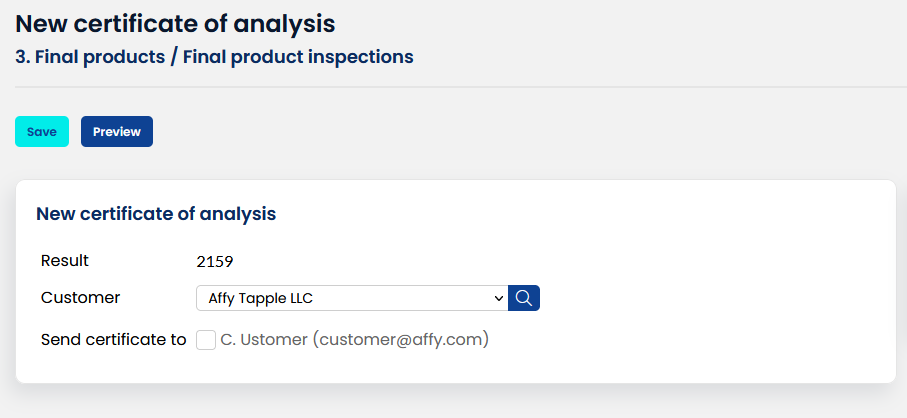
Task: Click the chevron arrow in Customer combo box
Action: [x=499, y=298]
